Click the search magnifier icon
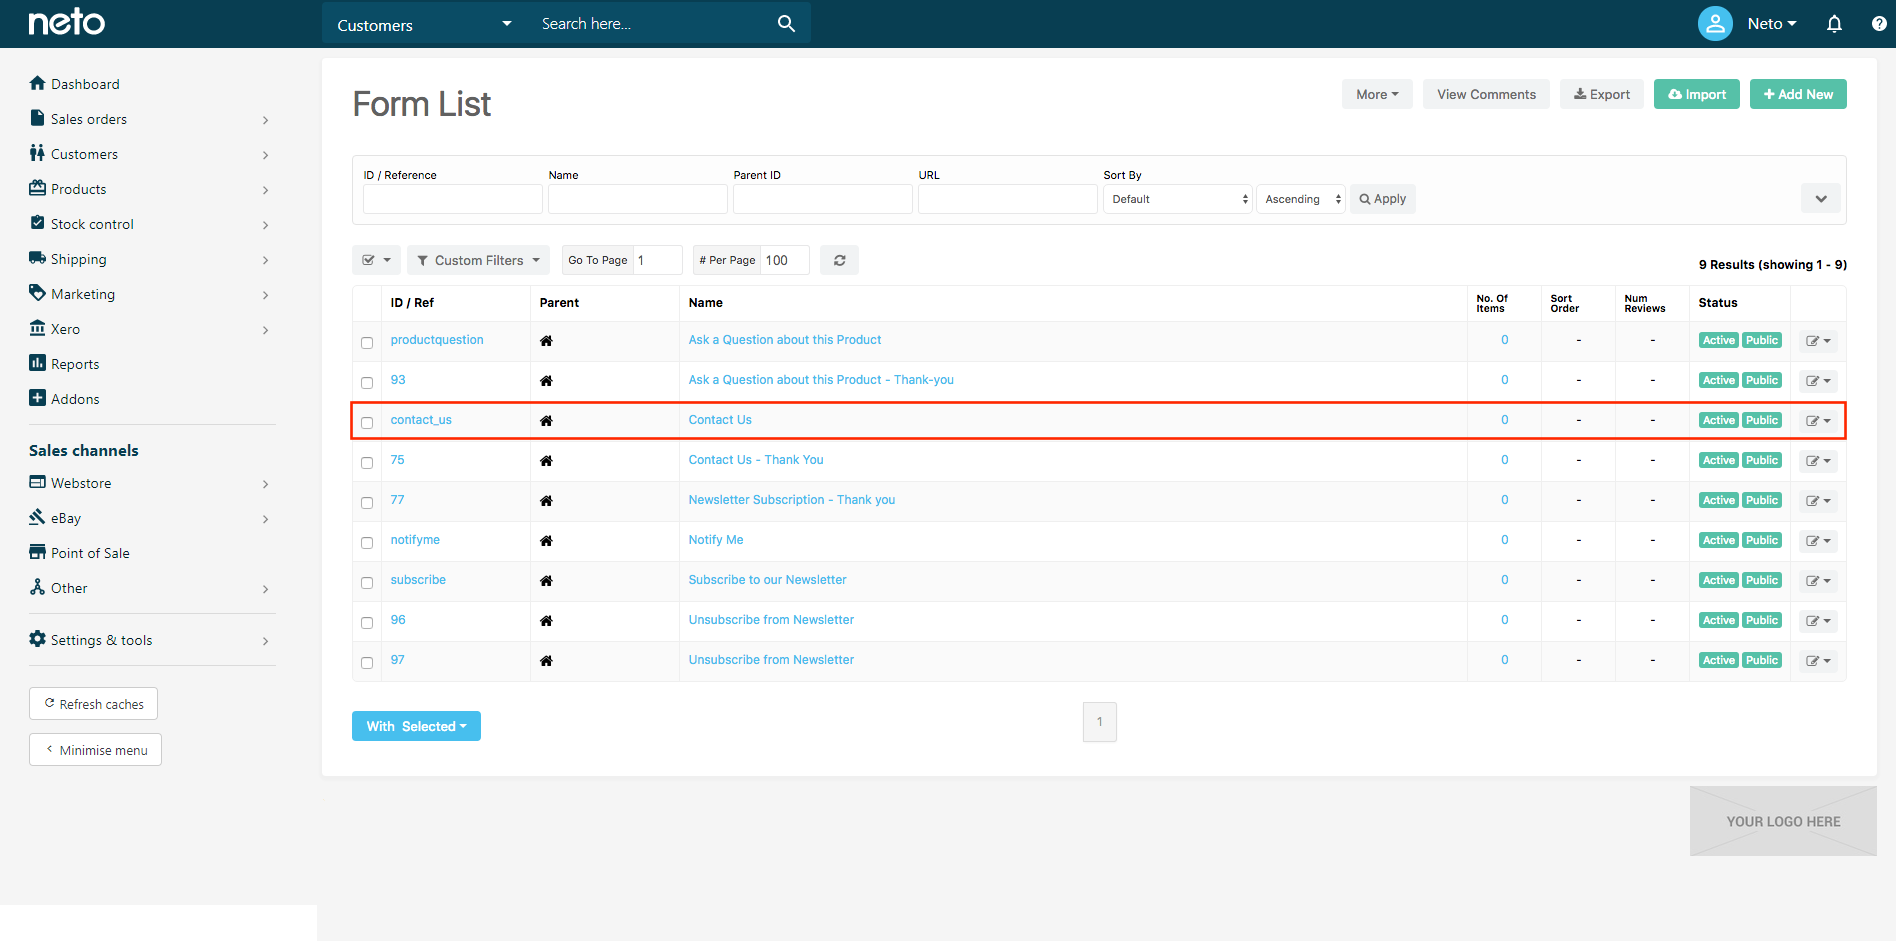This screenshot has height=941, width=1896. pos(786,23)
